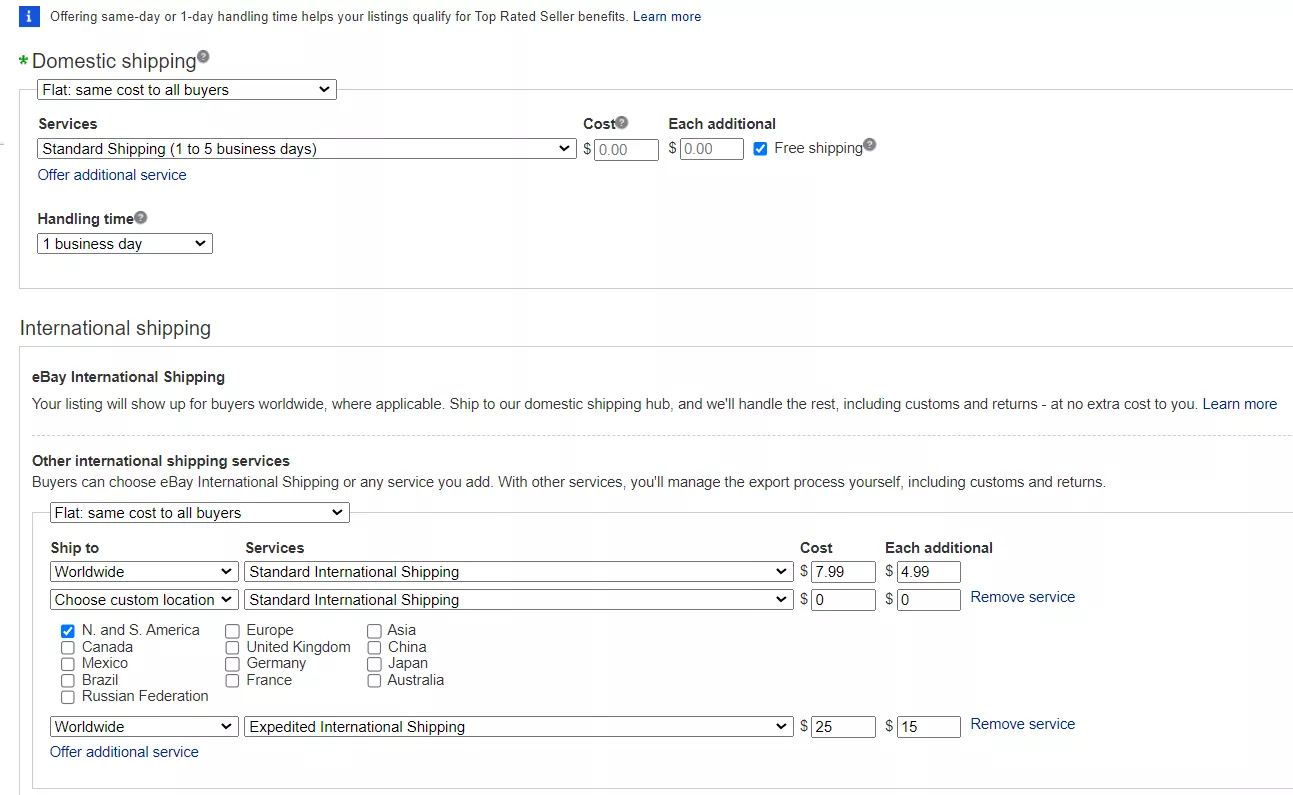1293x795 pixels.
Task: Open Standard International Shipping dropdown for custom location
Action: (x=518, y=600)
